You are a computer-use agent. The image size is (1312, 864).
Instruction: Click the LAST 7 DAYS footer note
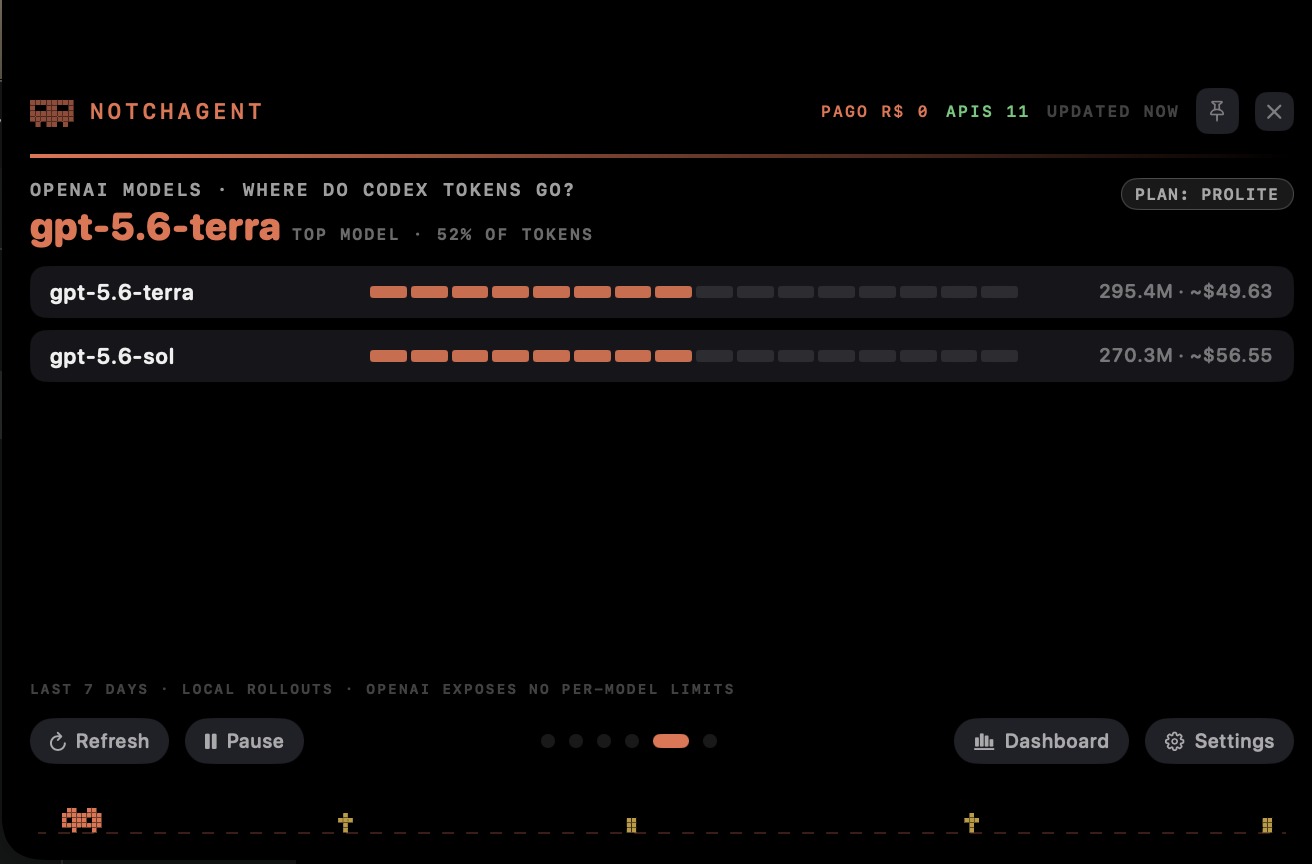382,689
